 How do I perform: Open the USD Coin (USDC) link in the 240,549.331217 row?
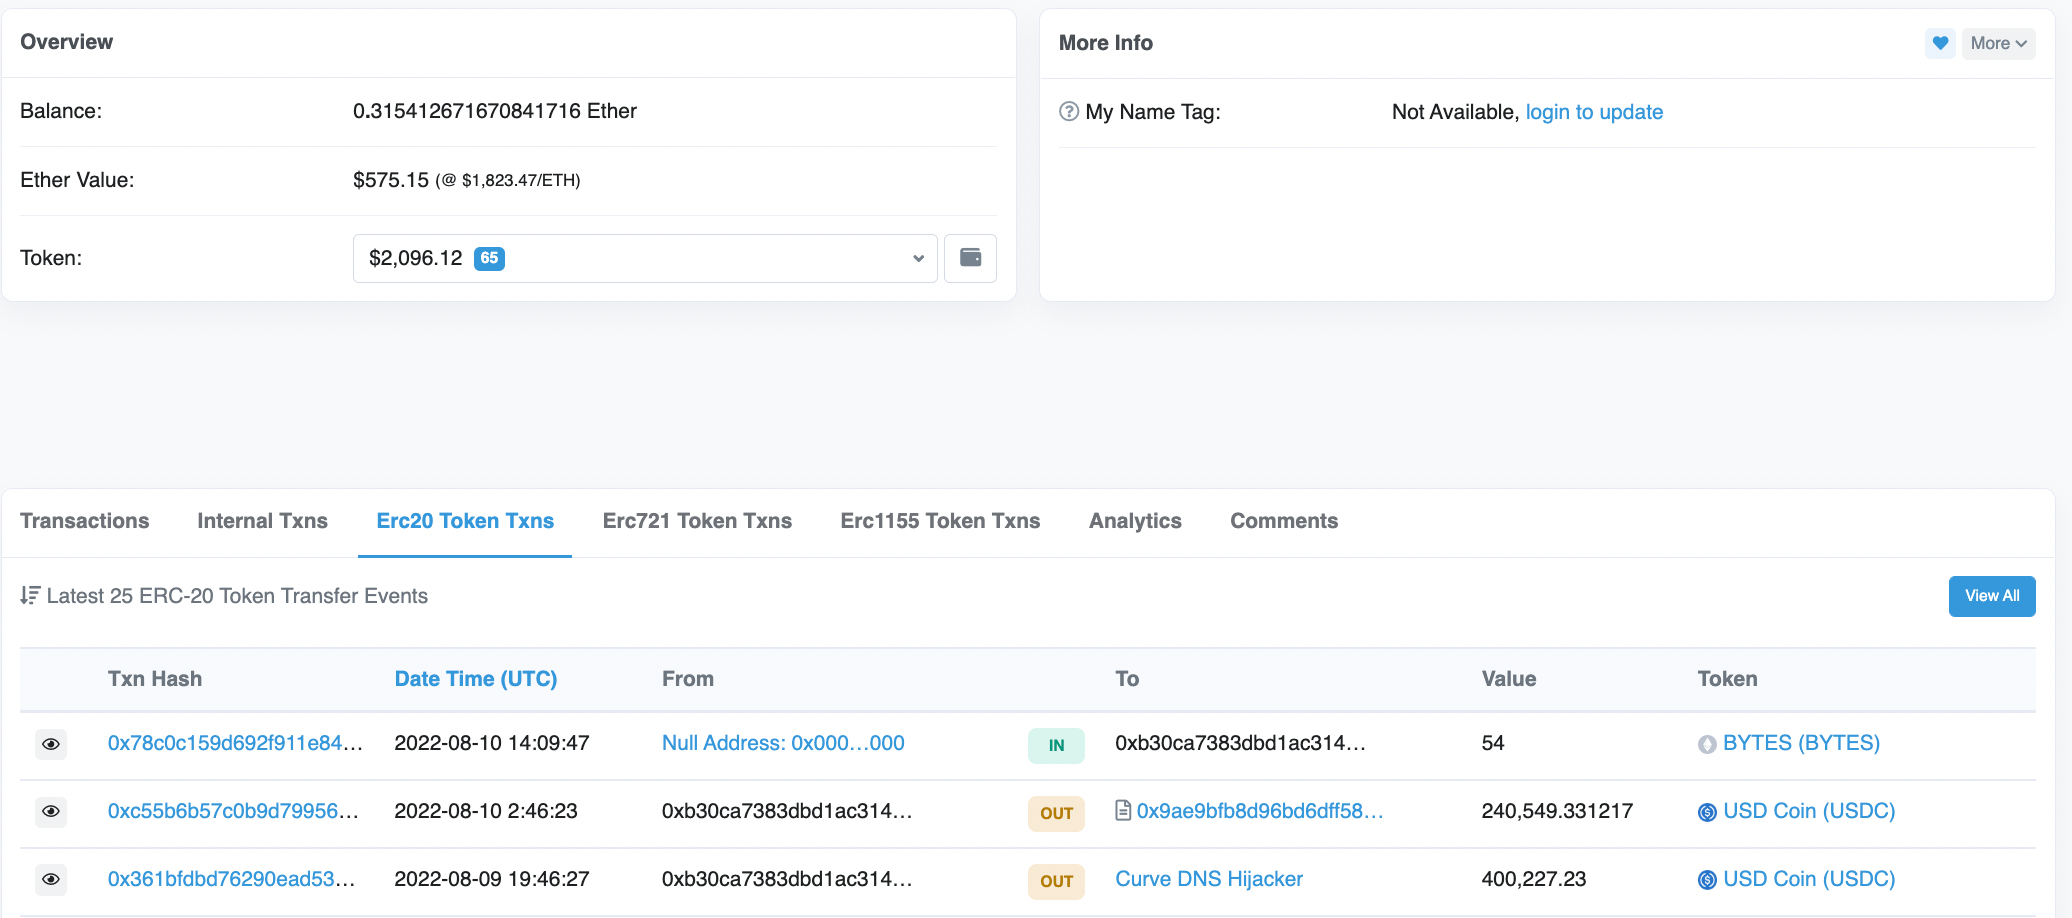1809,811
